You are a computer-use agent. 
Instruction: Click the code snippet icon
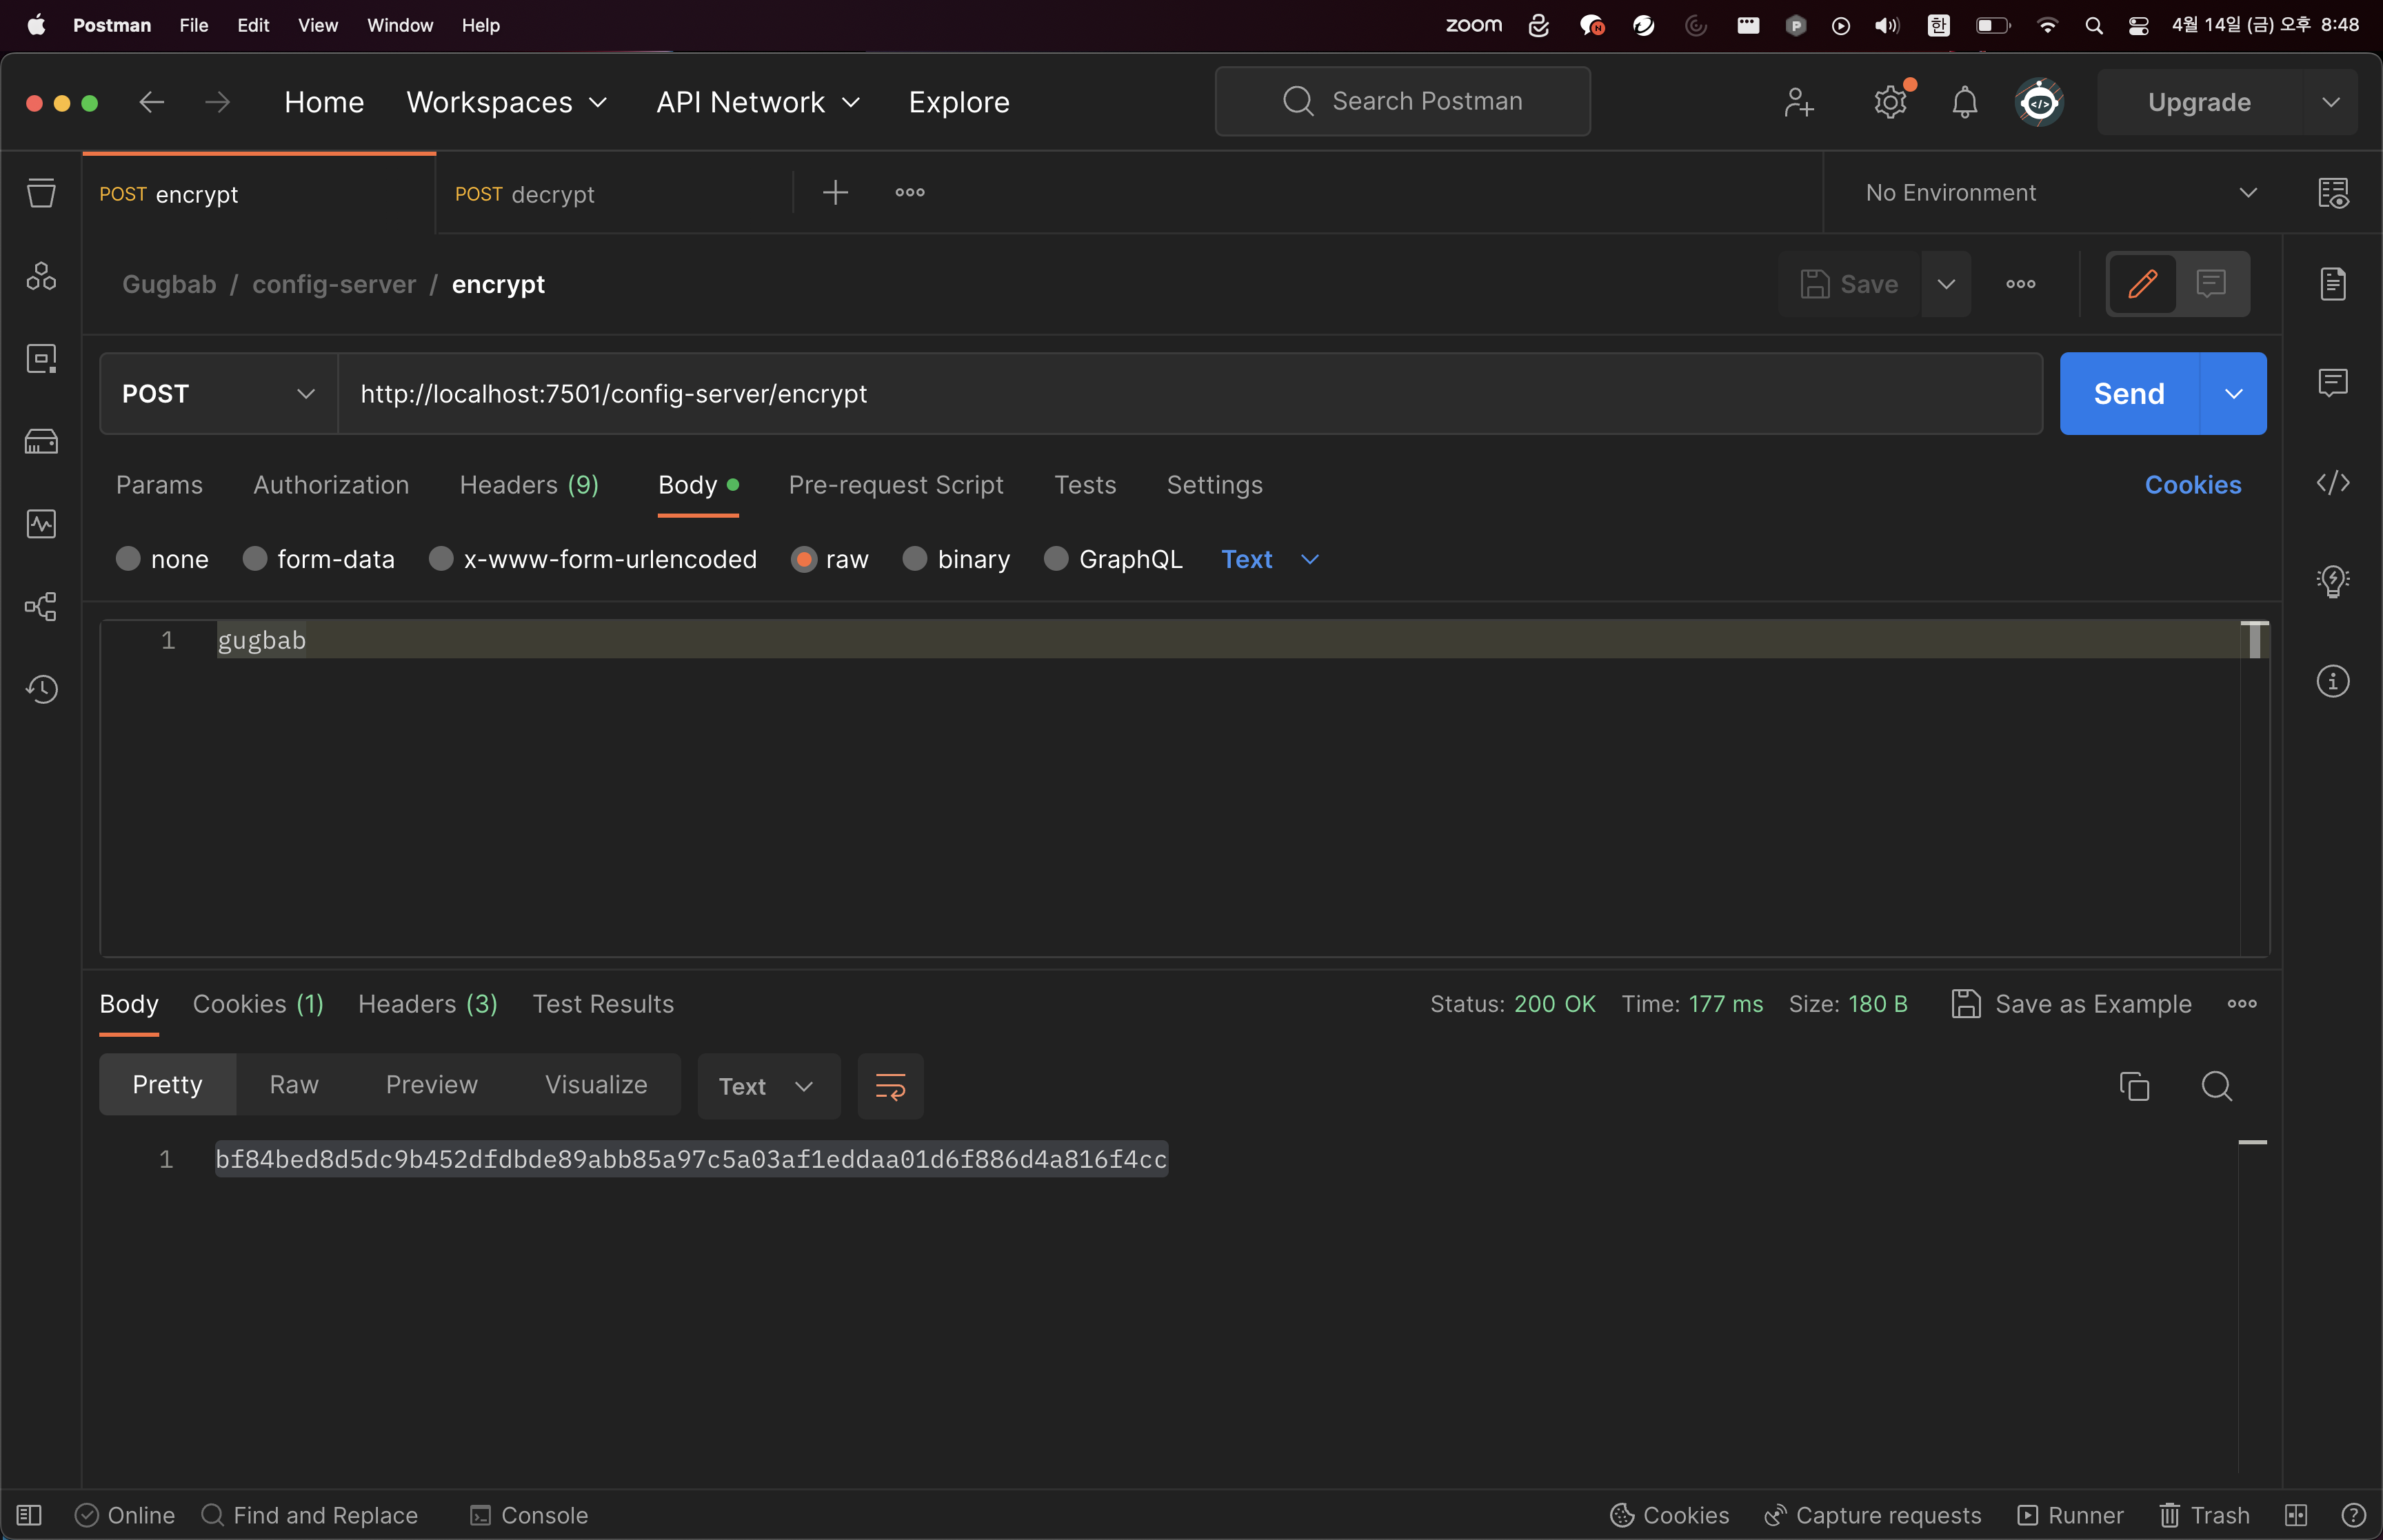point(2332,483)
